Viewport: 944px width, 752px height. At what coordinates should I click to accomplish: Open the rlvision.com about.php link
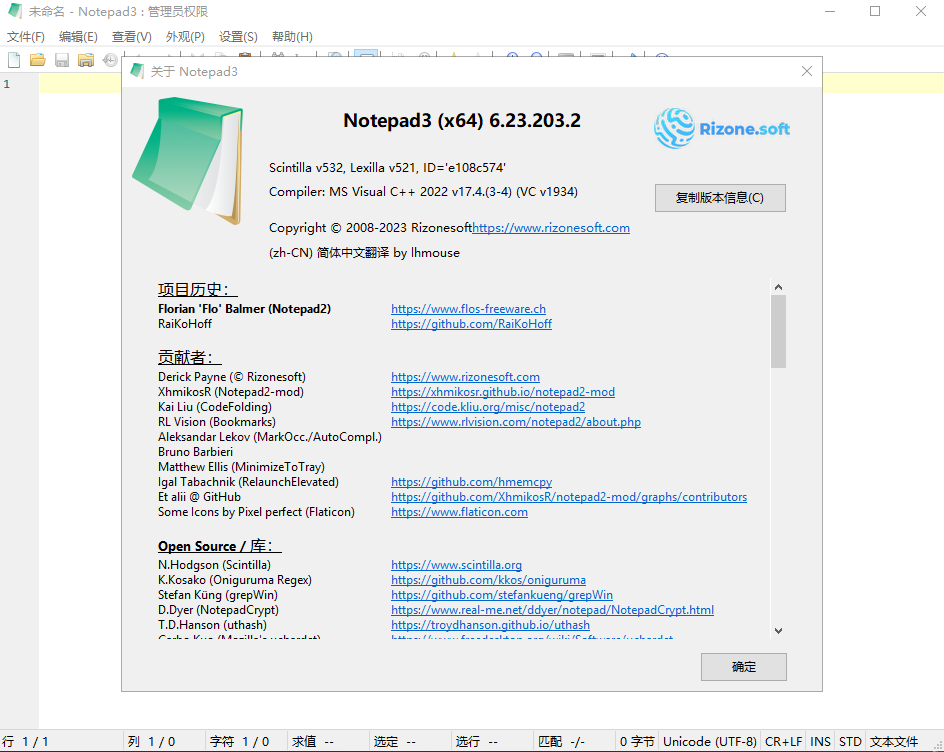pyautogui.click(x=516, y=422)
